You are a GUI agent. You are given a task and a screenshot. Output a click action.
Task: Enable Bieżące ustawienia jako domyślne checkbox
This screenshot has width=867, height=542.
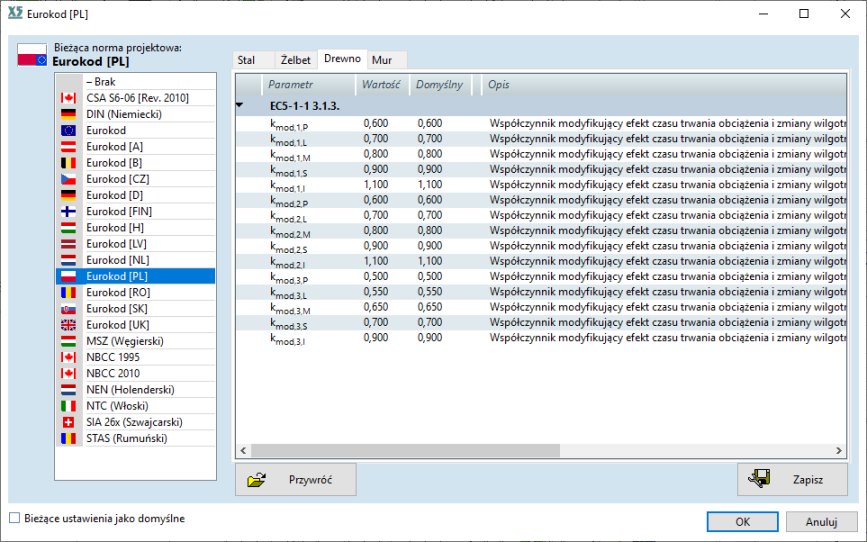click(x=14, y=518)
